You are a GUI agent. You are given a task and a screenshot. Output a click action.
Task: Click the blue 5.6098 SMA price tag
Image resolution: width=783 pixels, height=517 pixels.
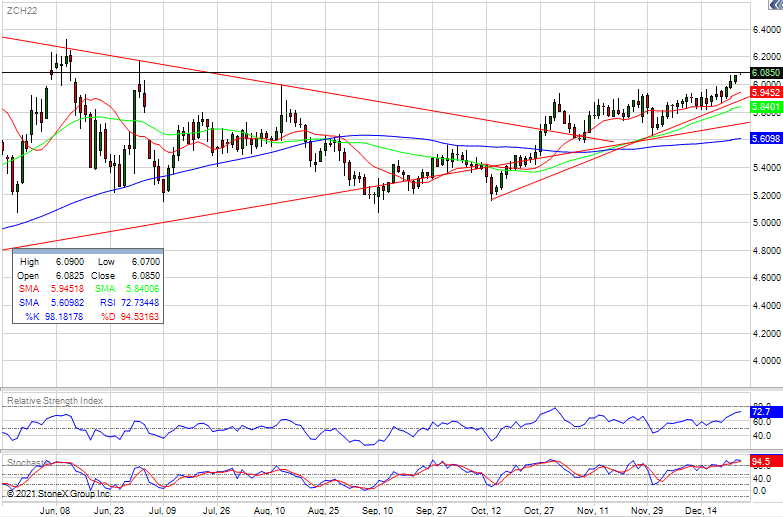766,138
